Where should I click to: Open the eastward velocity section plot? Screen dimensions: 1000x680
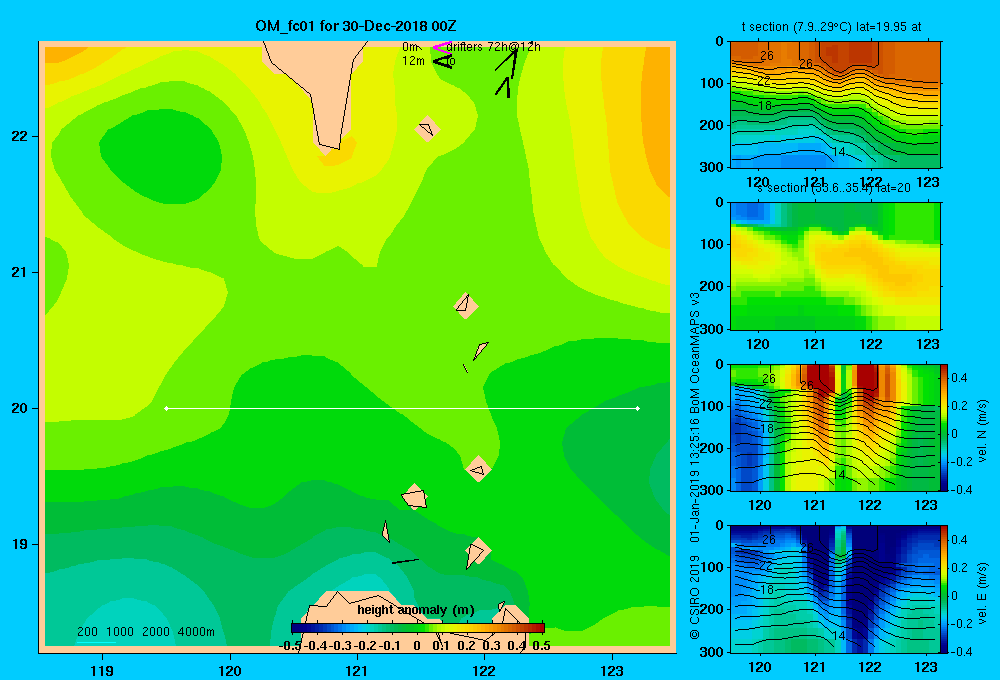pos(834,589)
